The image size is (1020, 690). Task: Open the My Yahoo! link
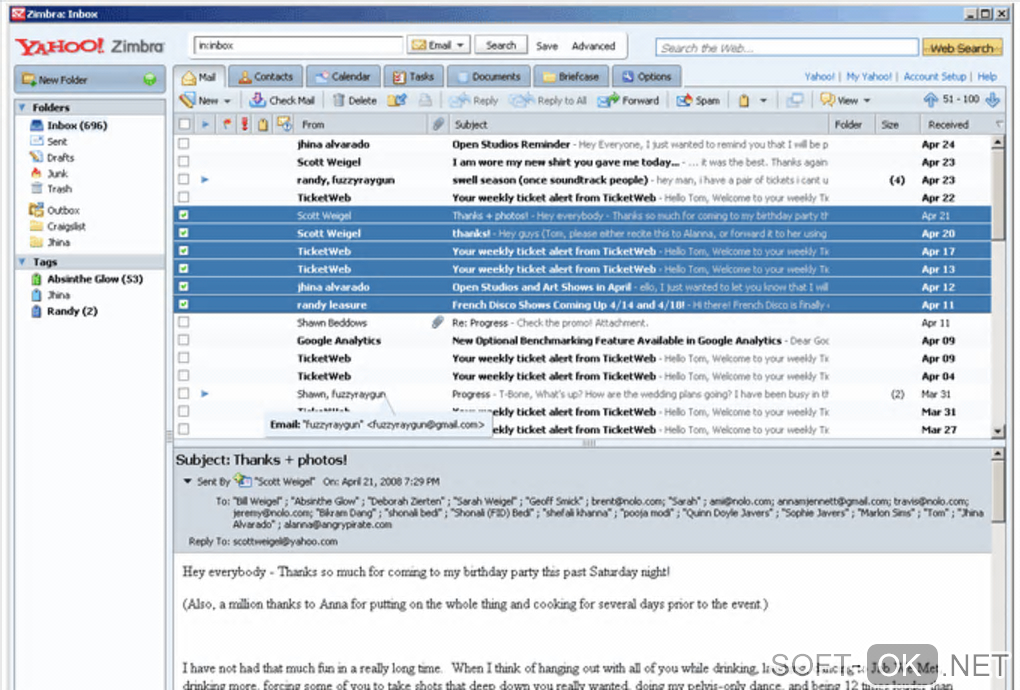click(868, 77)
